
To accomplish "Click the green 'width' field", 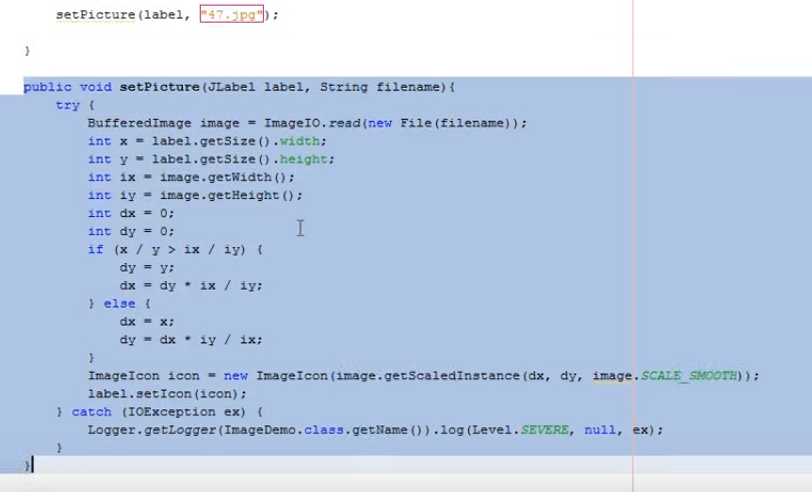I will tap(300, 141).
